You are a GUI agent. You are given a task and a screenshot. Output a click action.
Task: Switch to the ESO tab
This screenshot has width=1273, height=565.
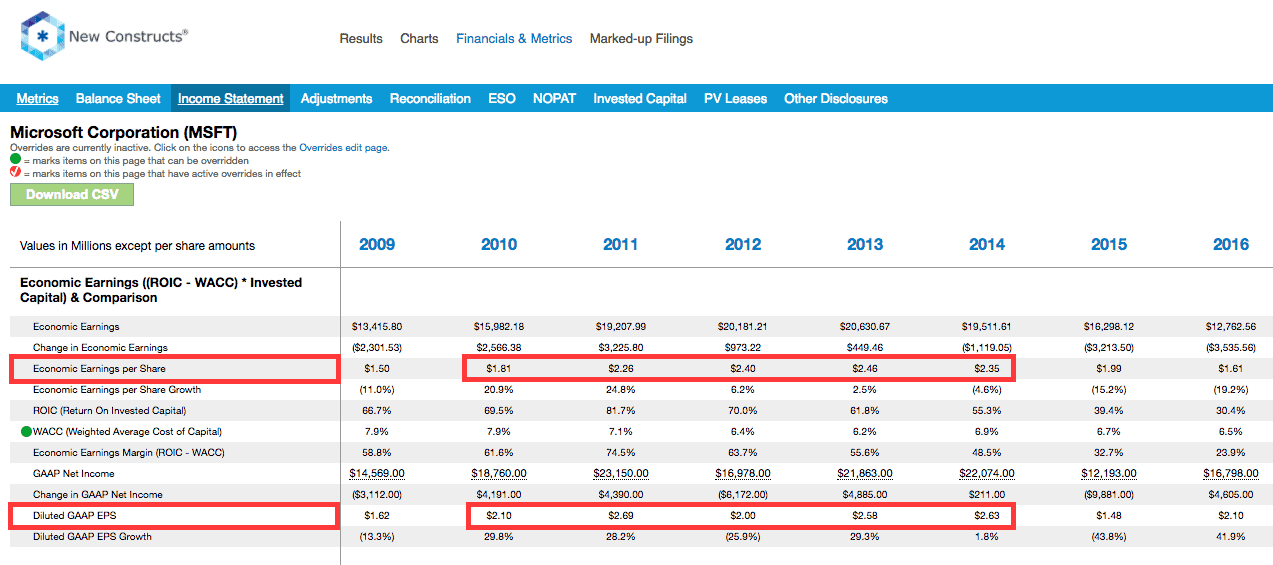tap(502, 98)
